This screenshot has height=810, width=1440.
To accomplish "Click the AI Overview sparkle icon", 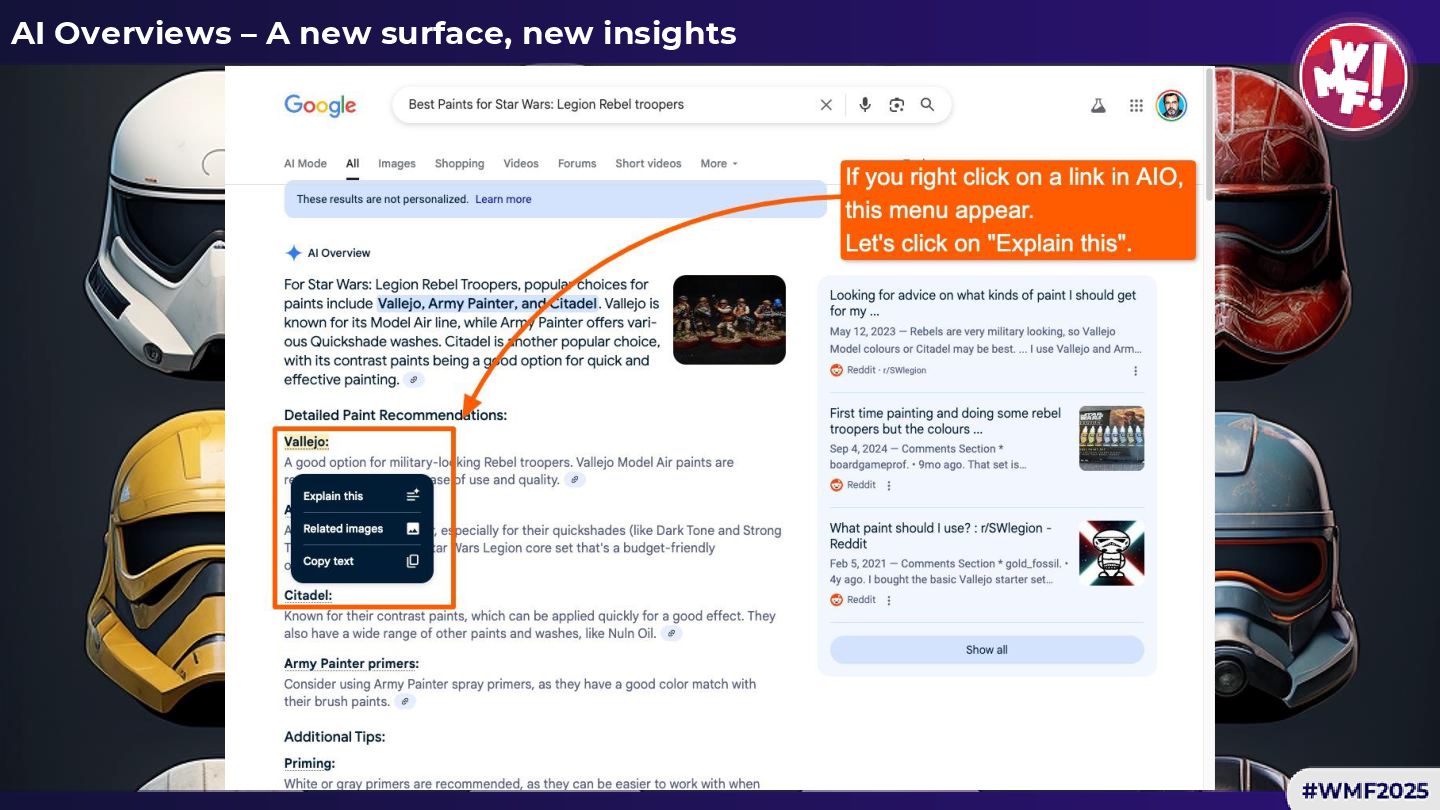I will click(293, 253).
